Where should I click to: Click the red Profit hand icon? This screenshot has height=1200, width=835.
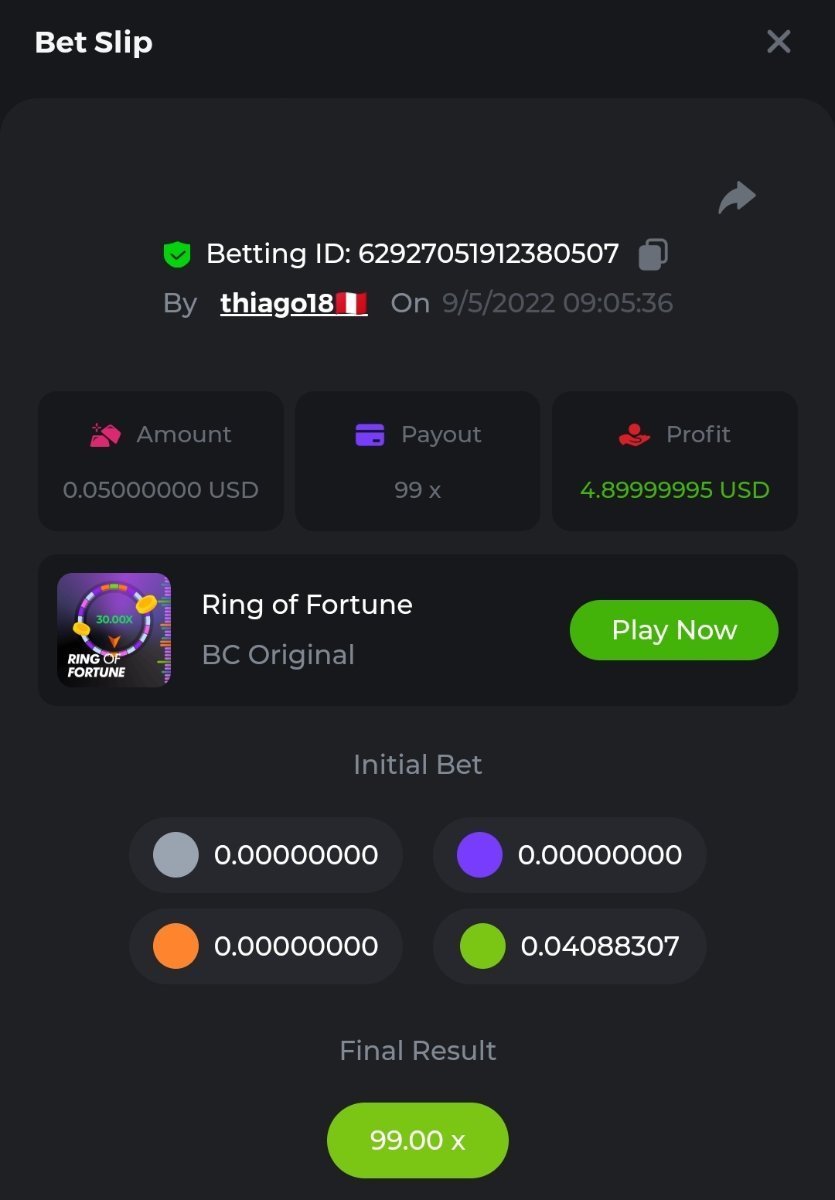tap(634, 435)
